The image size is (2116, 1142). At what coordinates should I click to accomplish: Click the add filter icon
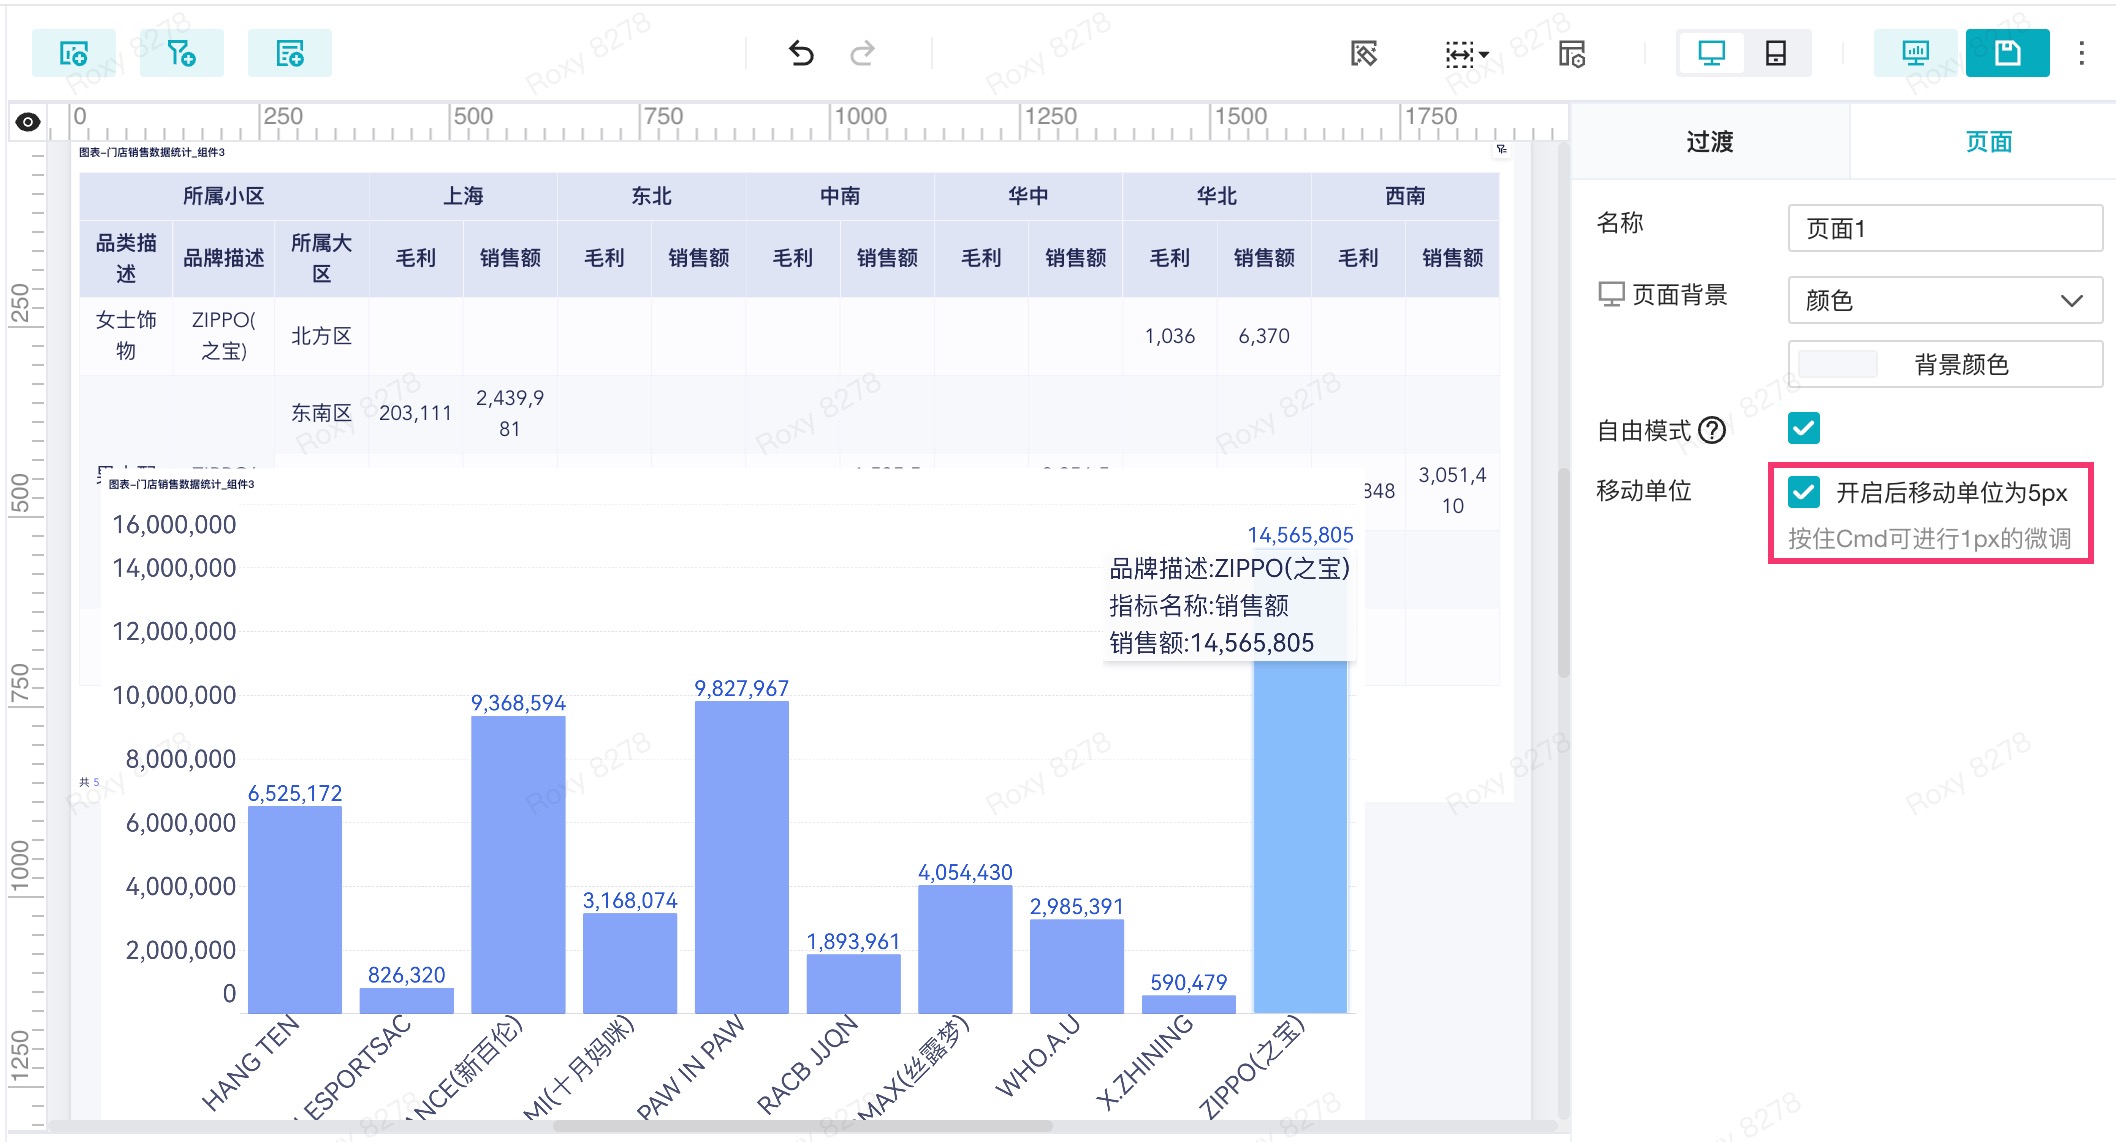[181, 53]
